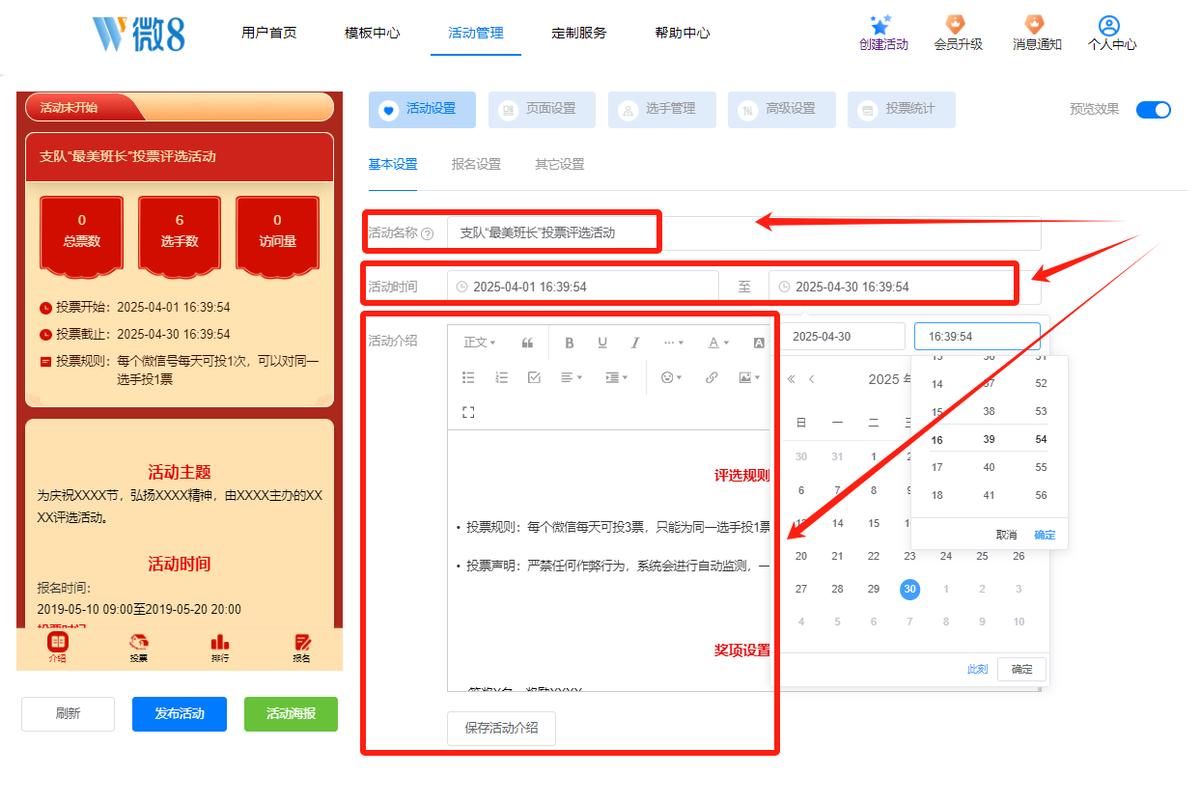Screen dimensions: 1200x798
Task: Enter editor fullscreen mode
Action: pyautogui.click(x=468, y=412)
